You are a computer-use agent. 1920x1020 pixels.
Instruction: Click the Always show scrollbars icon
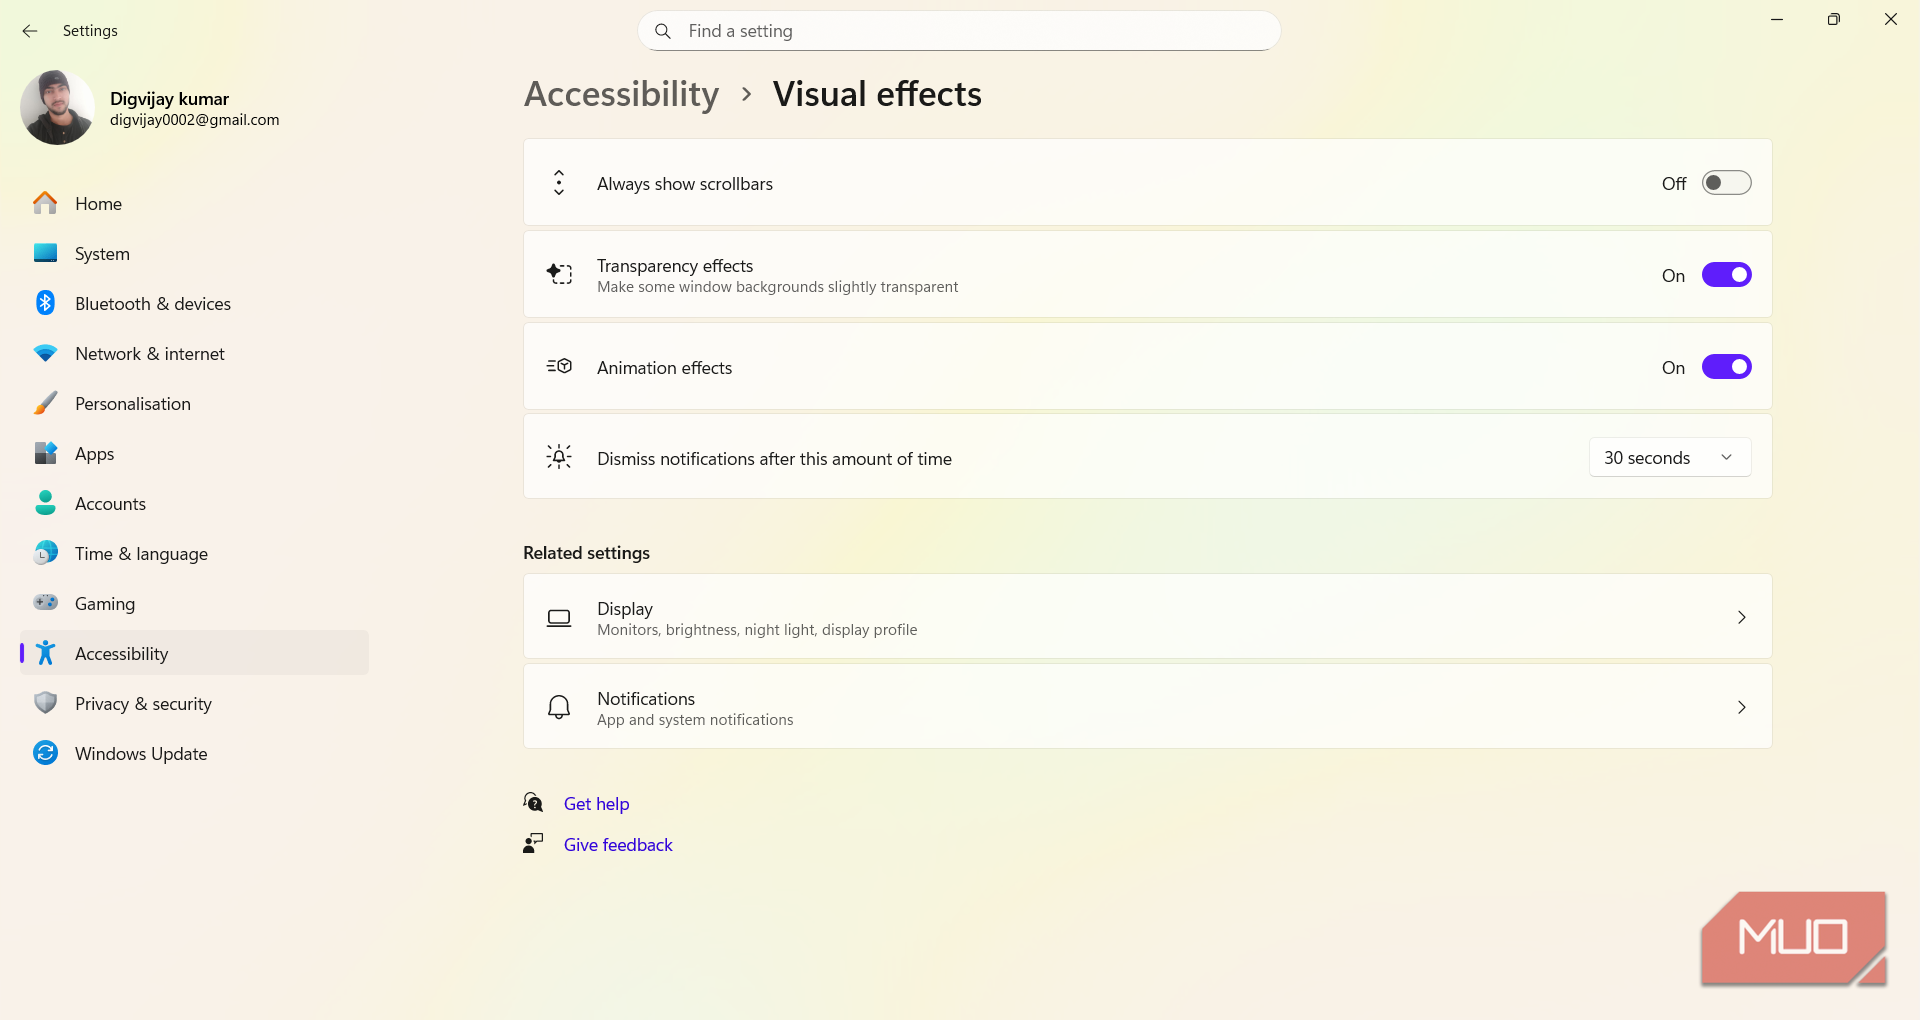click(559, 182)
